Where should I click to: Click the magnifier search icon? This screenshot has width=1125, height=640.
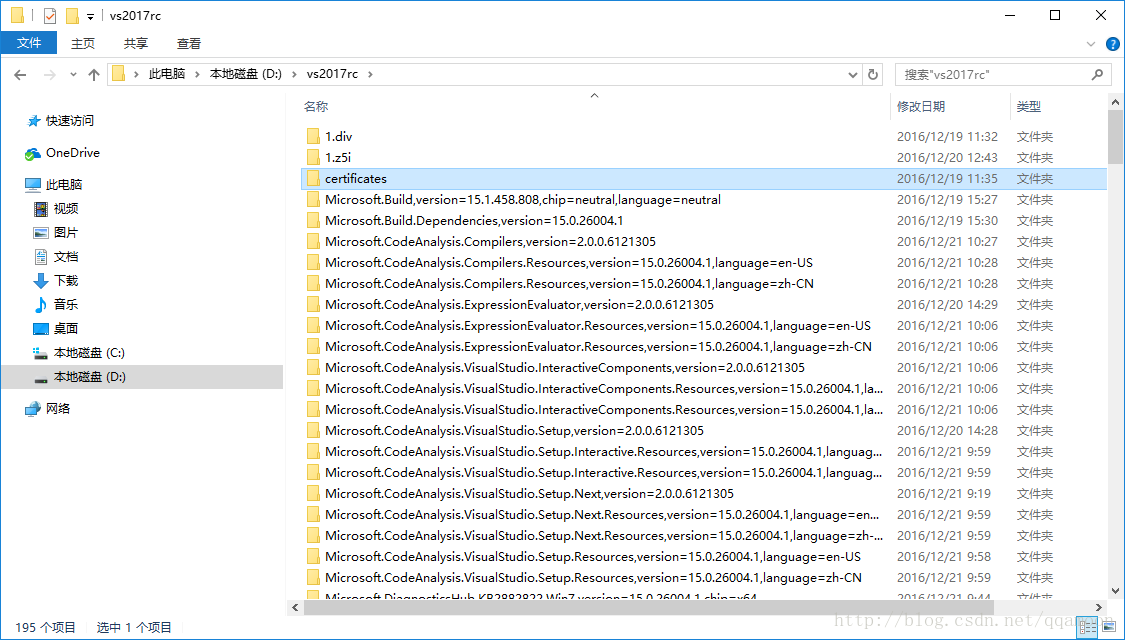coord(1097,74)
